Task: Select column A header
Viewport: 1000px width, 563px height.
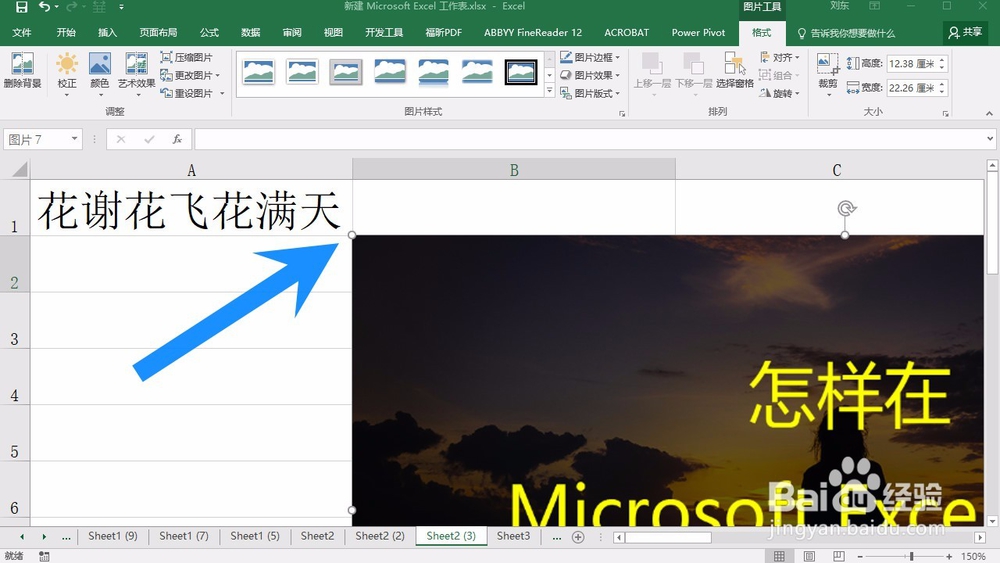Action: 191,170
